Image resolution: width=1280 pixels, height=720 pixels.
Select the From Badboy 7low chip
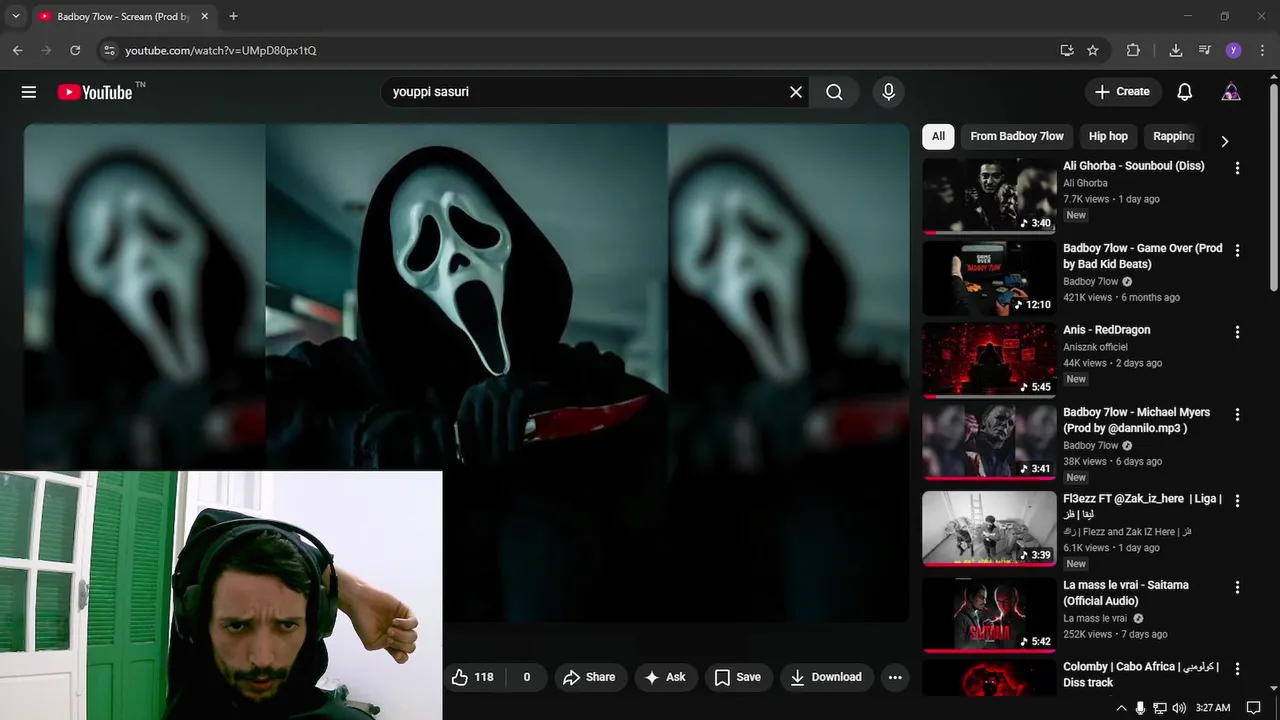click(1017, 136)
